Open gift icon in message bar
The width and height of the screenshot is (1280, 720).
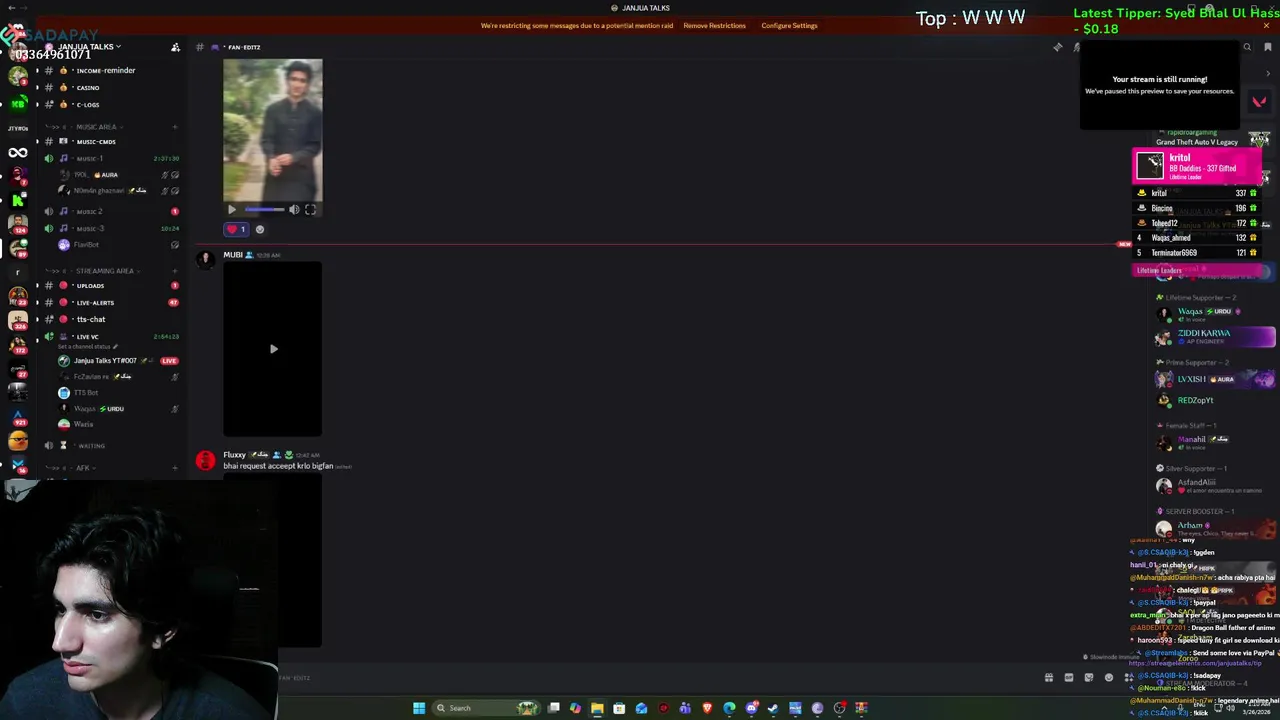click(1049, 678)
